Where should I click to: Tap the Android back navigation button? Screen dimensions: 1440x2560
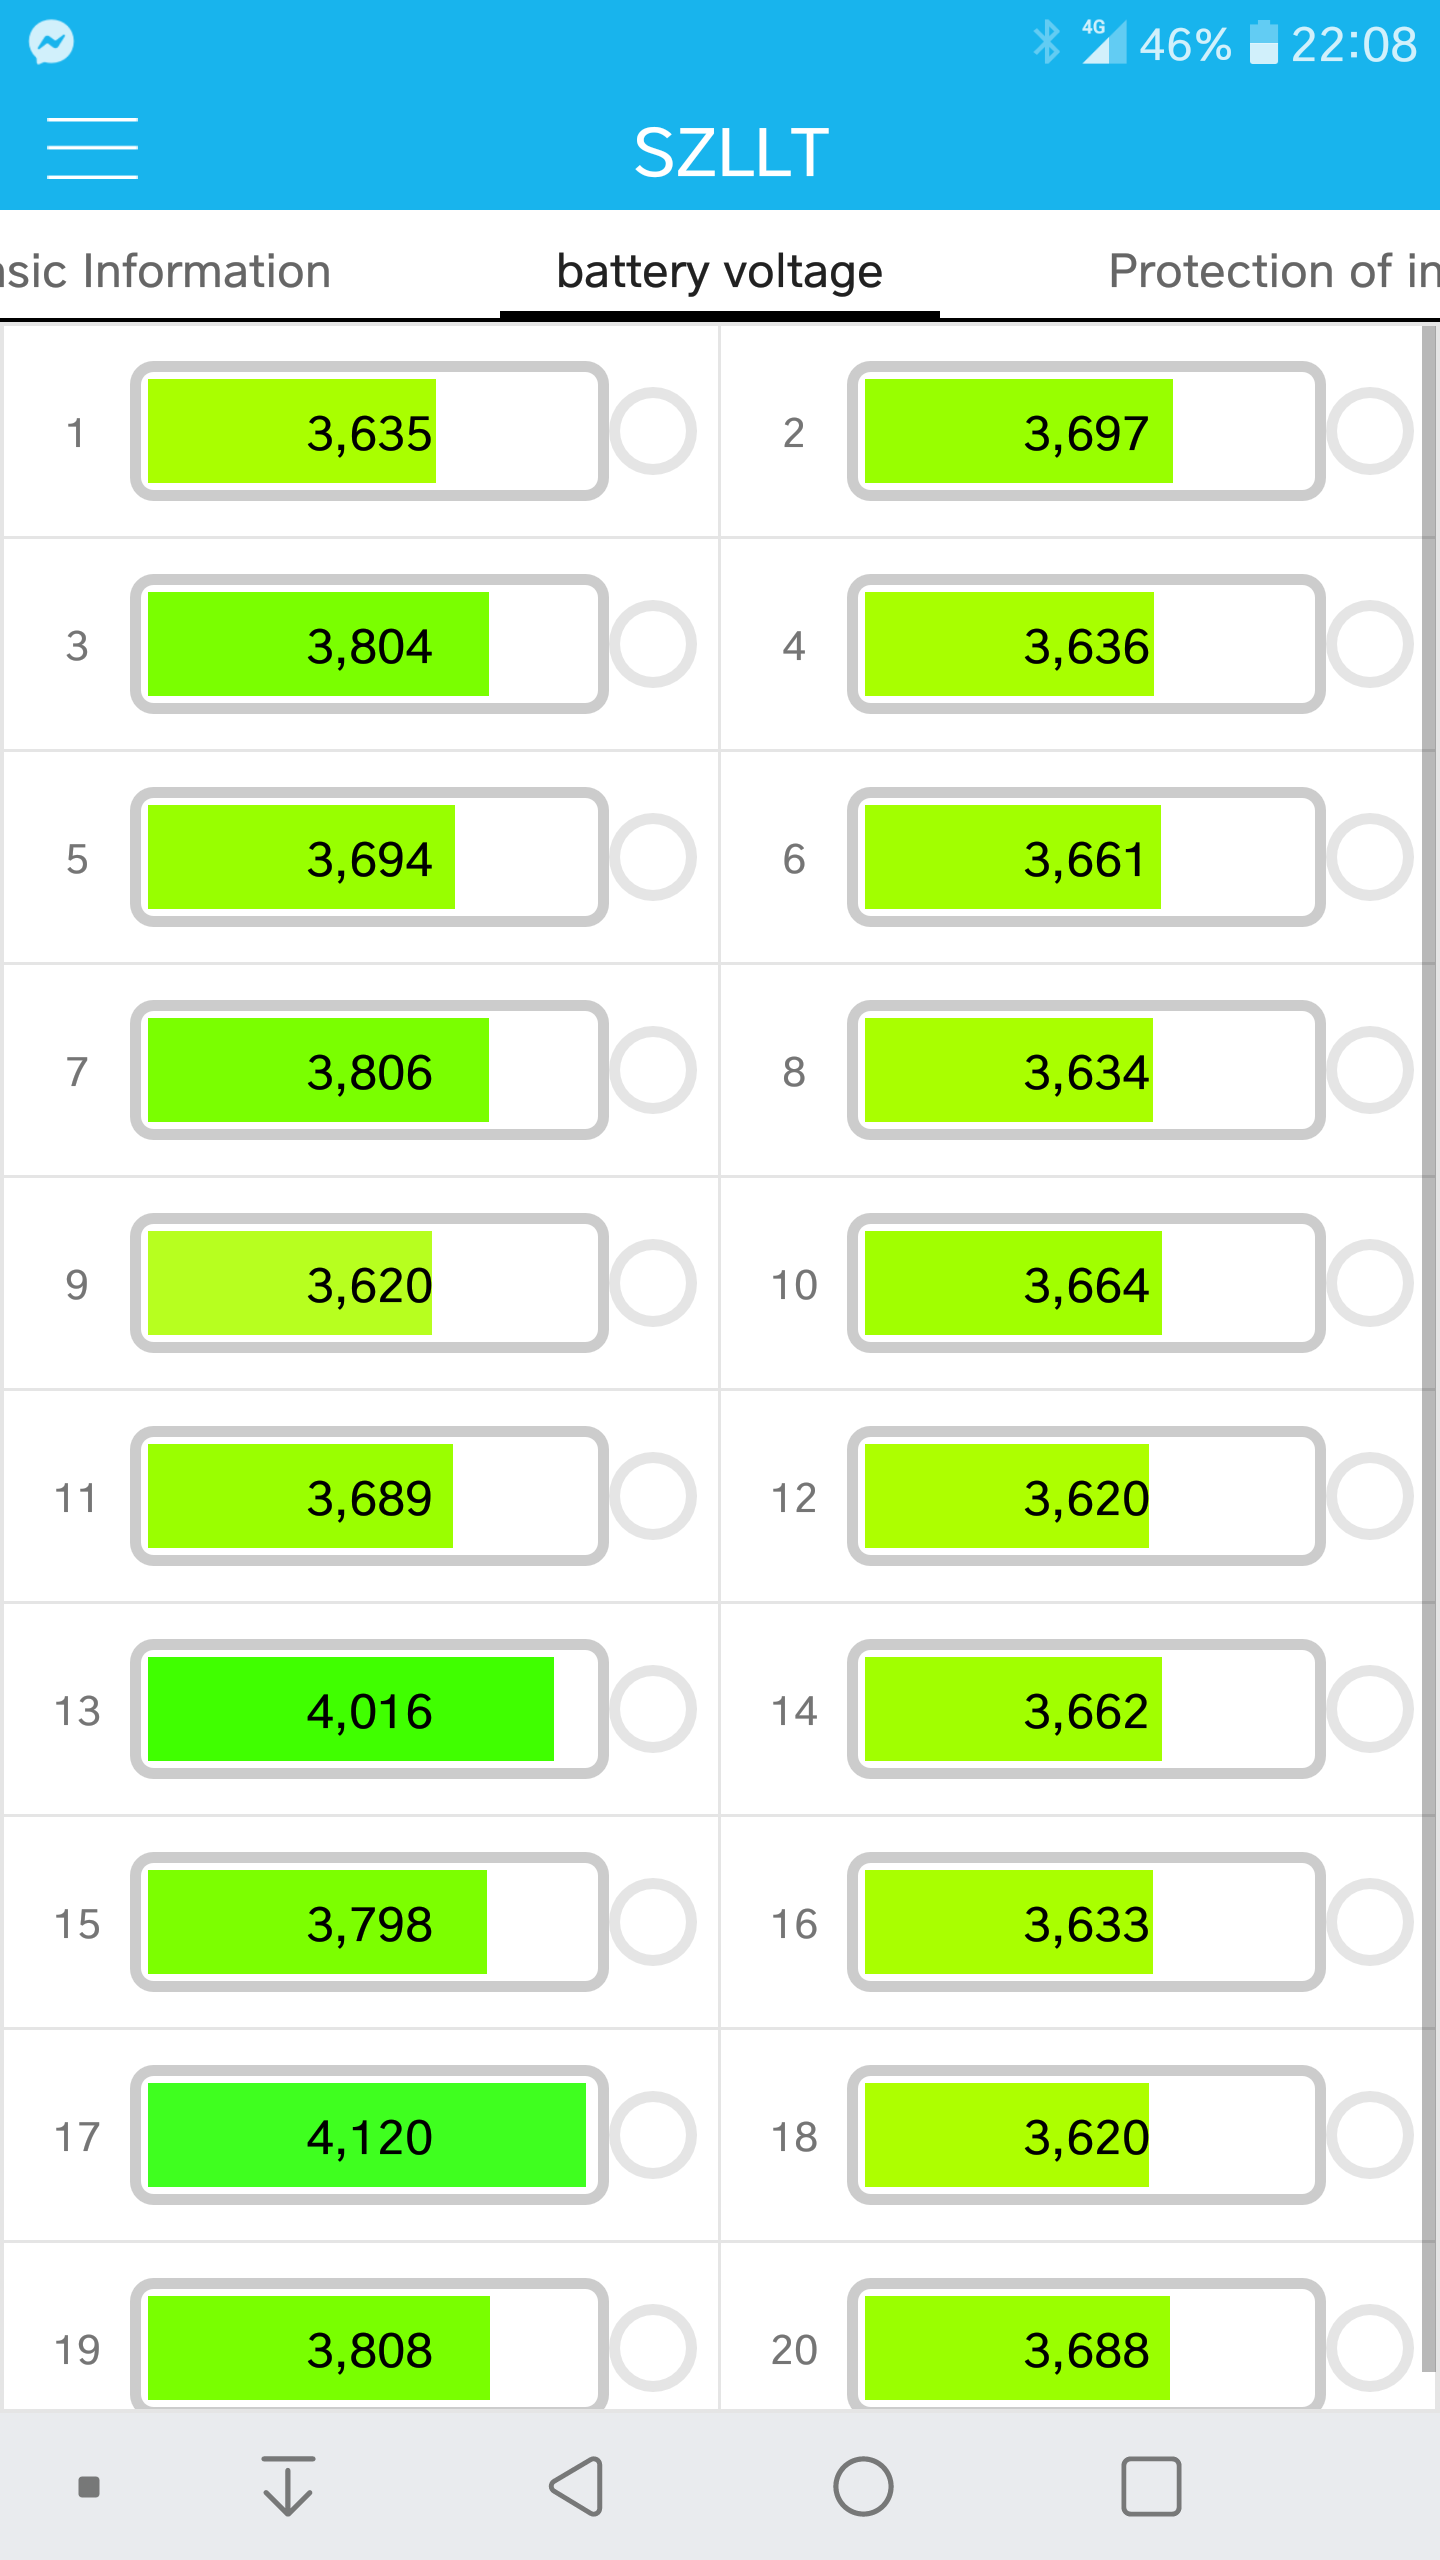(x=577, y=2486)
